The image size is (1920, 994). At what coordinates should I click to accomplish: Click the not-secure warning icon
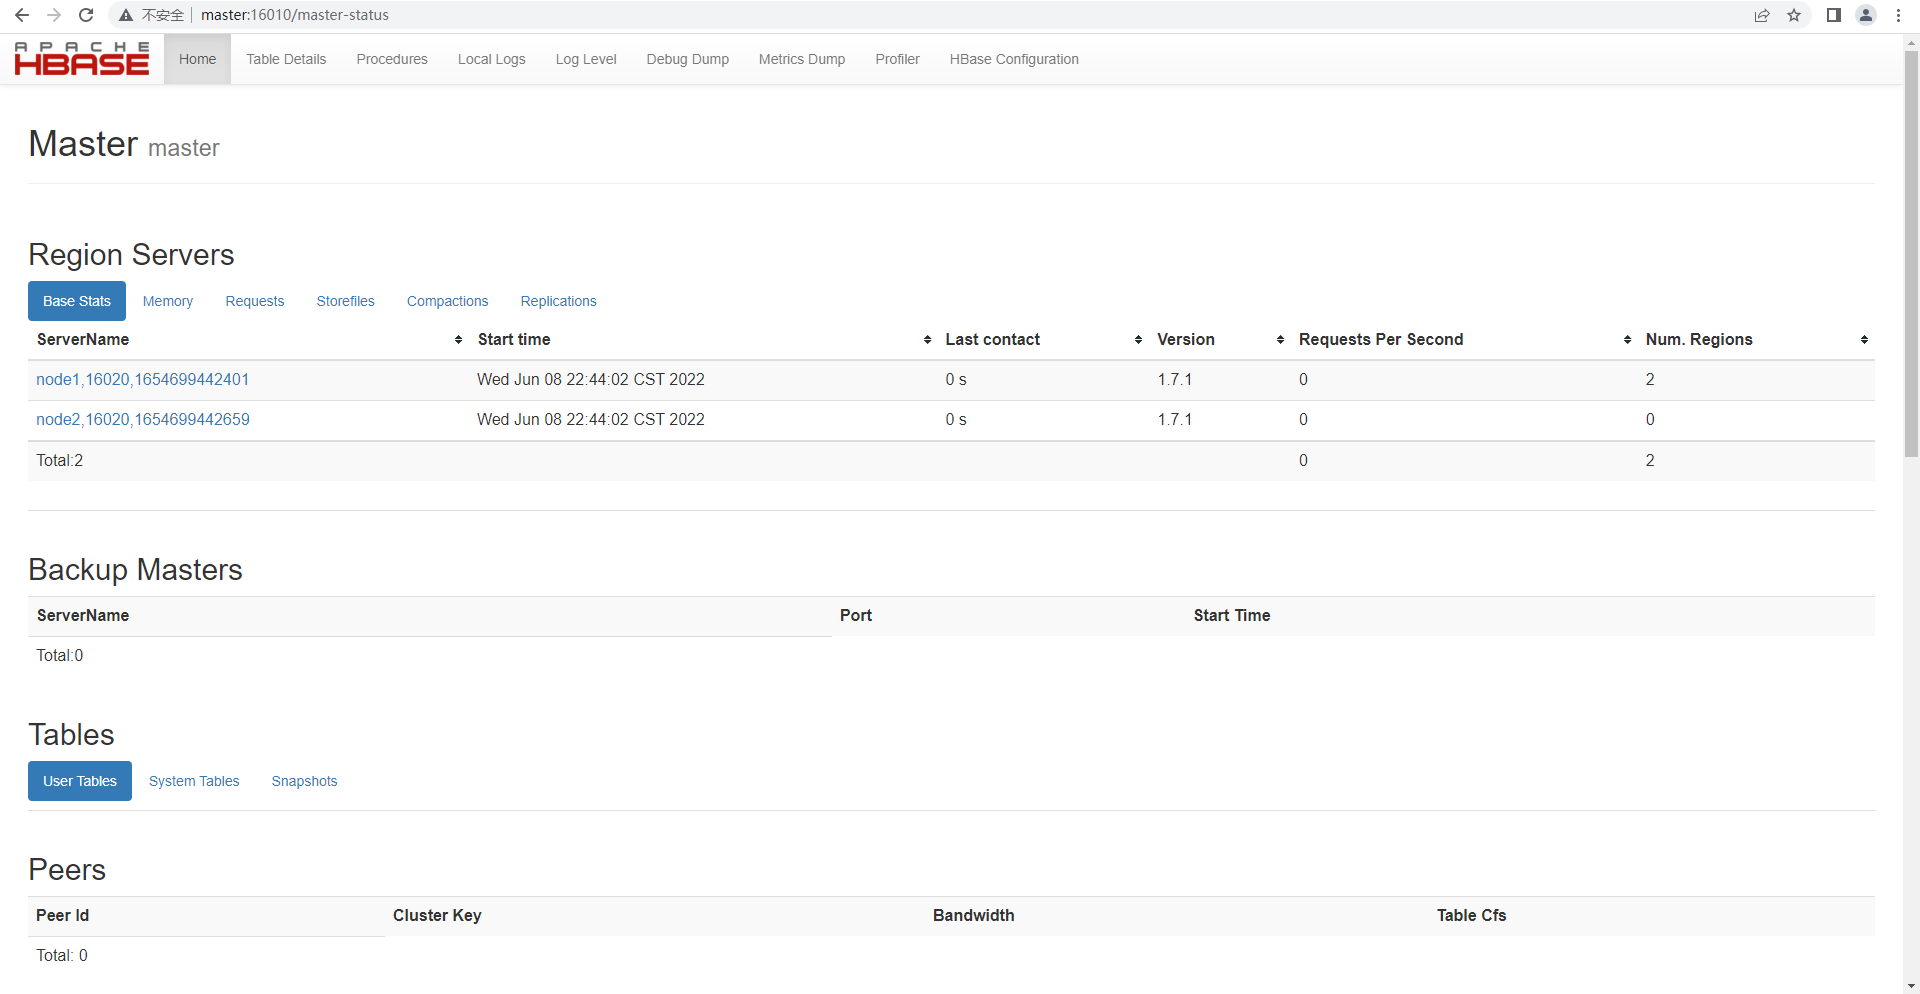click(126, 15)
